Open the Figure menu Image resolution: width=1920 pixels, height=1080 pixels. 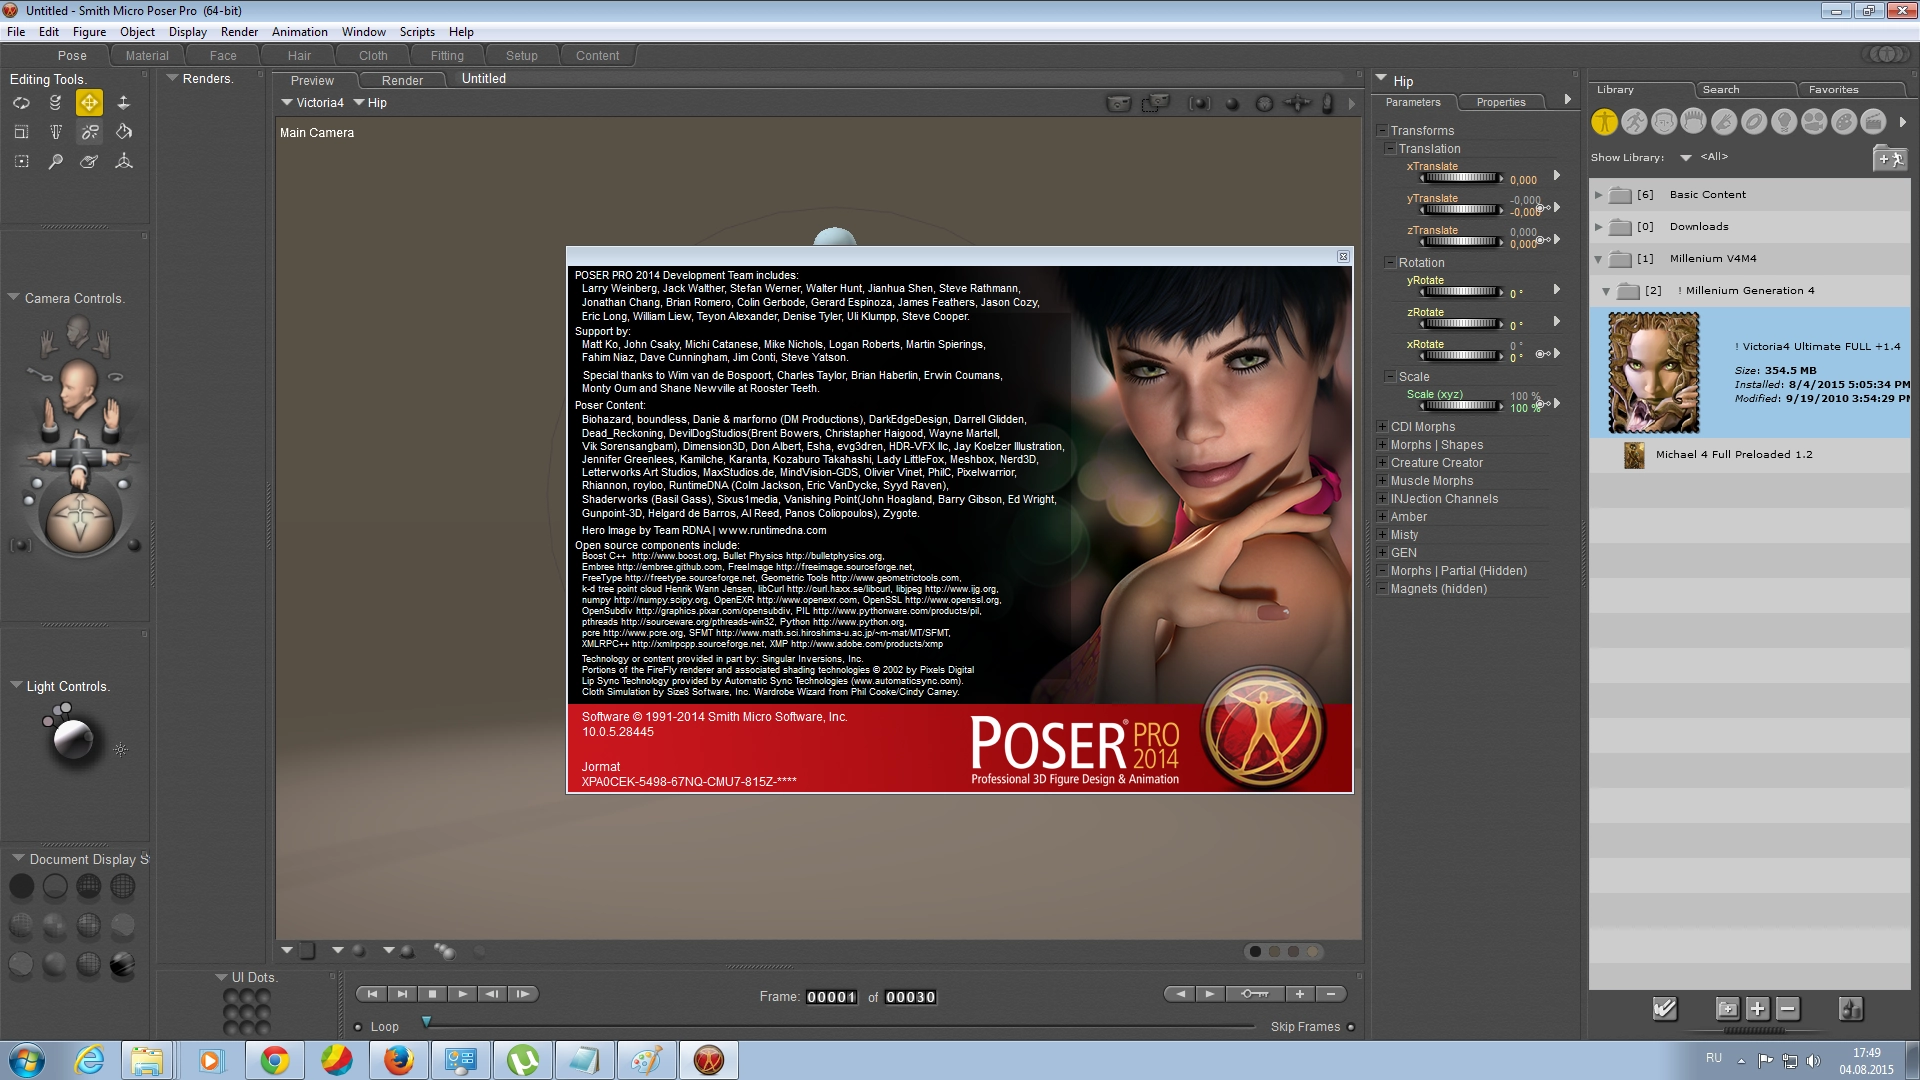pyautogui.click(x=89, y=32)
